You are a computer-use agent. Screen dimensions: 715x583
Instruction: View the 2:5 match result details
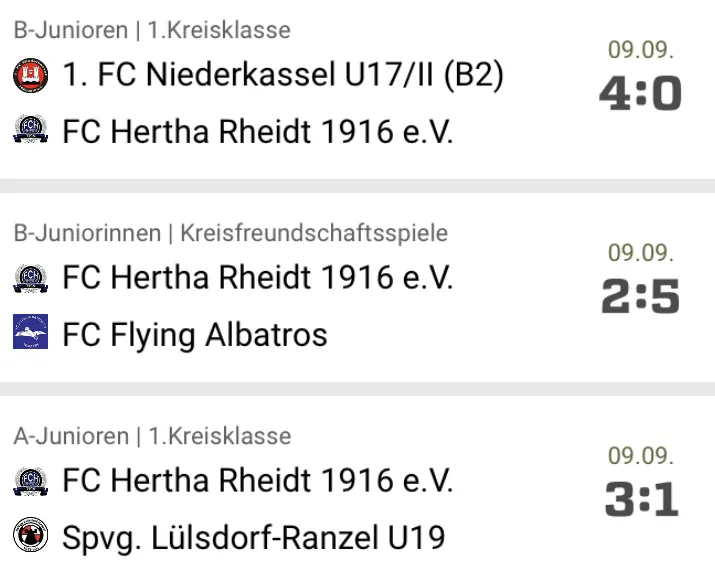640,297
